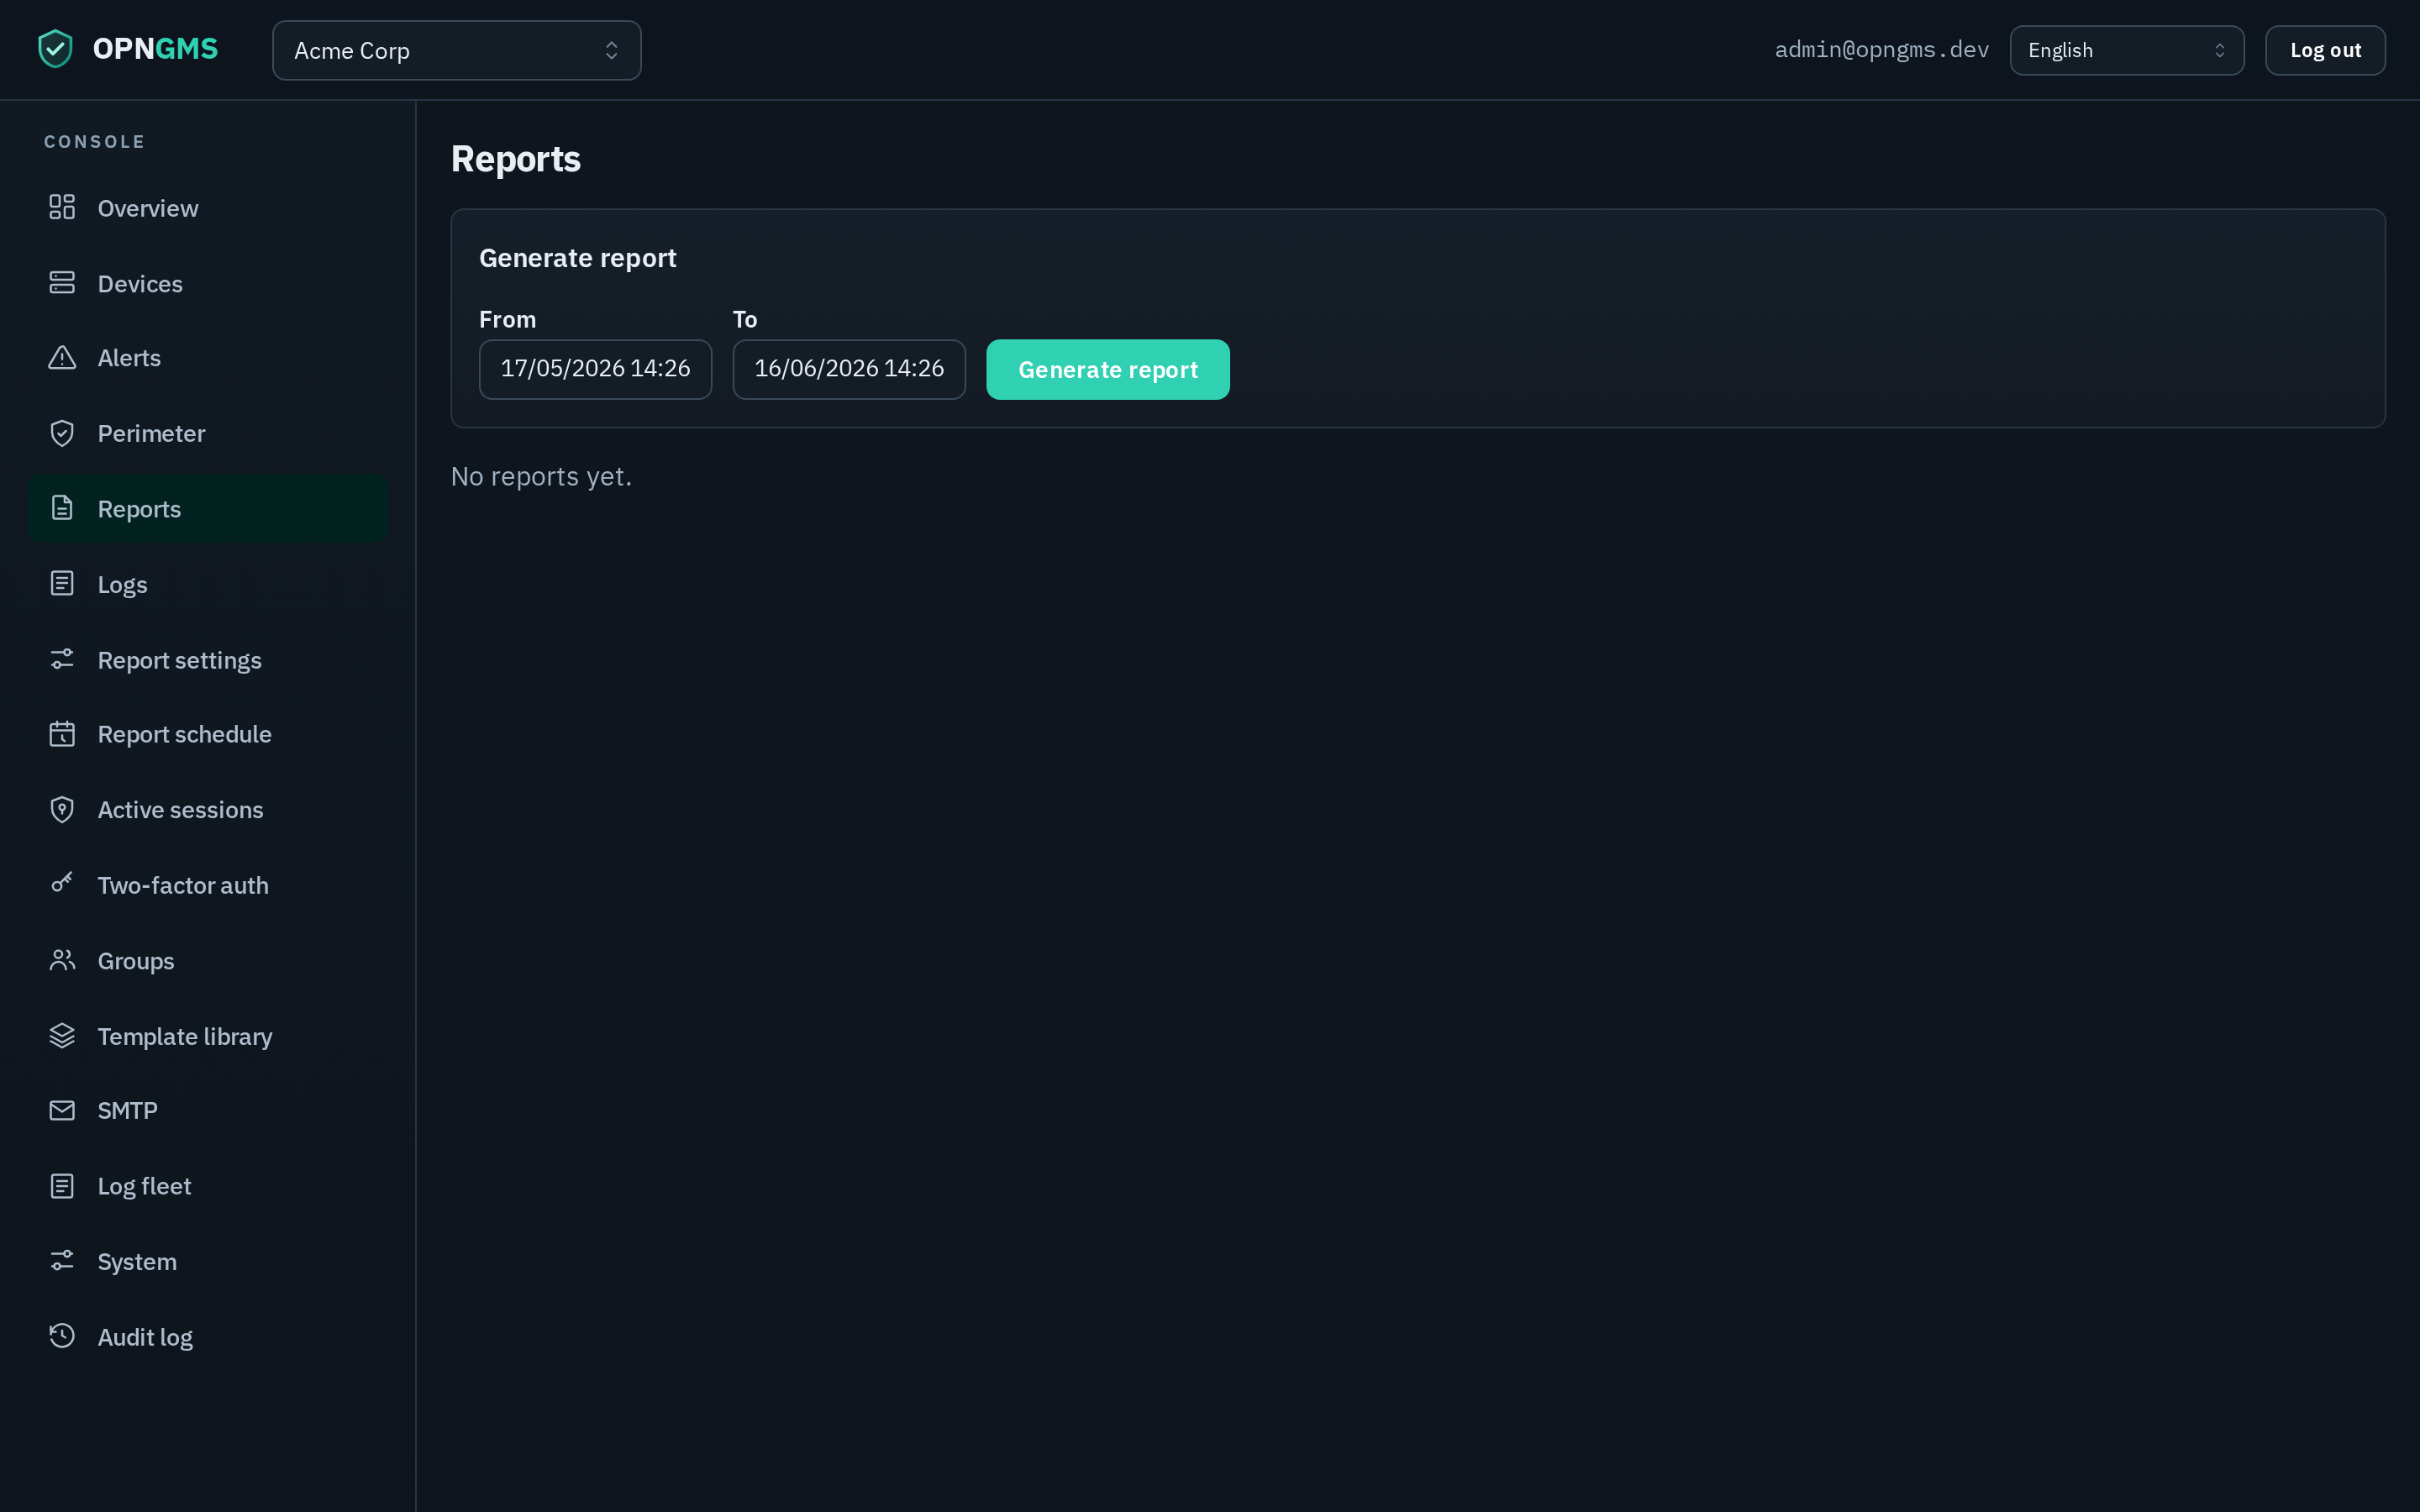Click the Two-factor auth key icon
This screenshot has height=1512, width=2420.
(62, 883)
